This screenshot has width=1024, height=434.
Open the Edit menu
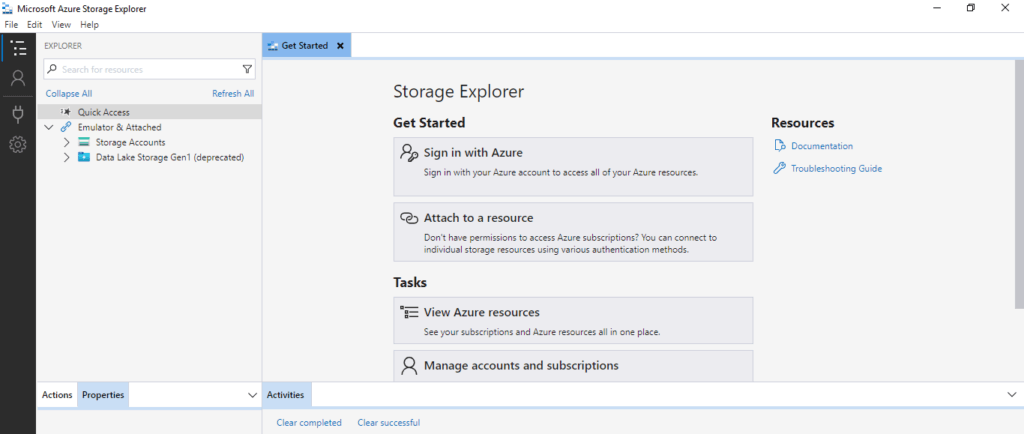(x=35, y=25)
